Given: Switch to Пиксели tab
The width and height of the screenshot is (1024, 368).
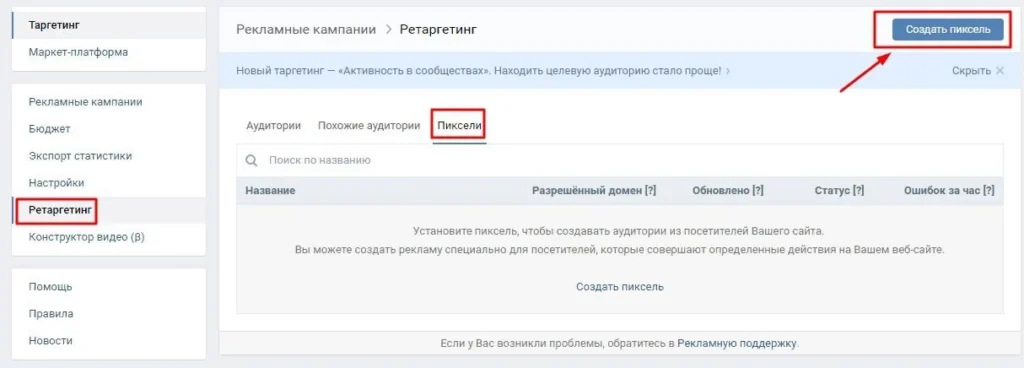Looking at the screenshot, I should [x=459, y=126].
